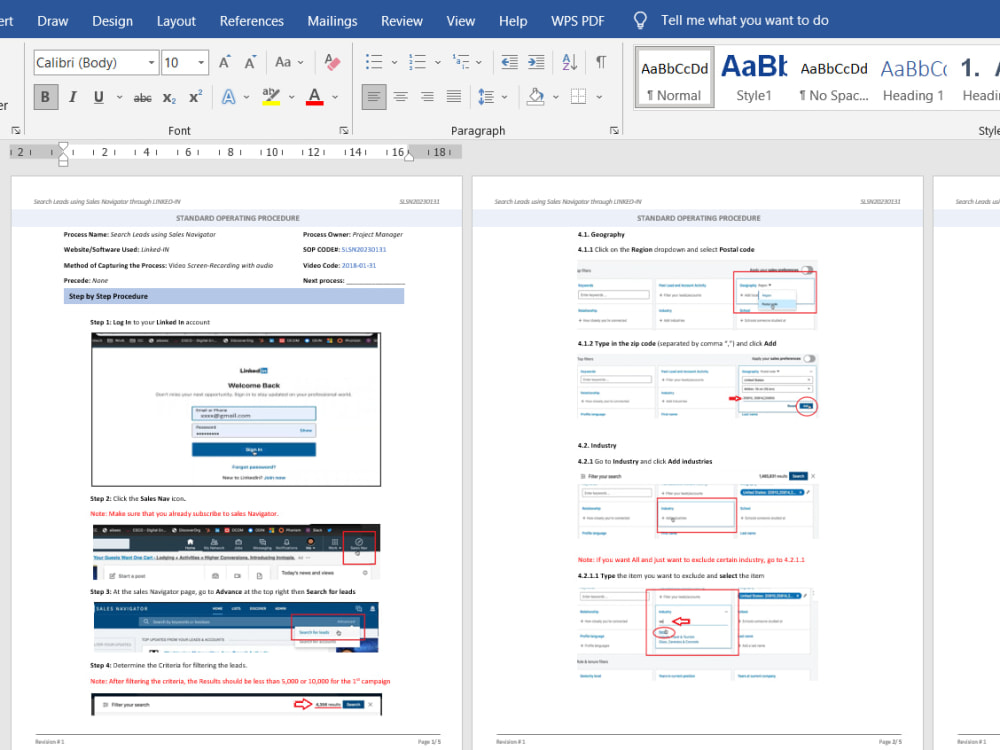
Task: Click the Tell Me lightbulb icon
Action: point(640,20)
